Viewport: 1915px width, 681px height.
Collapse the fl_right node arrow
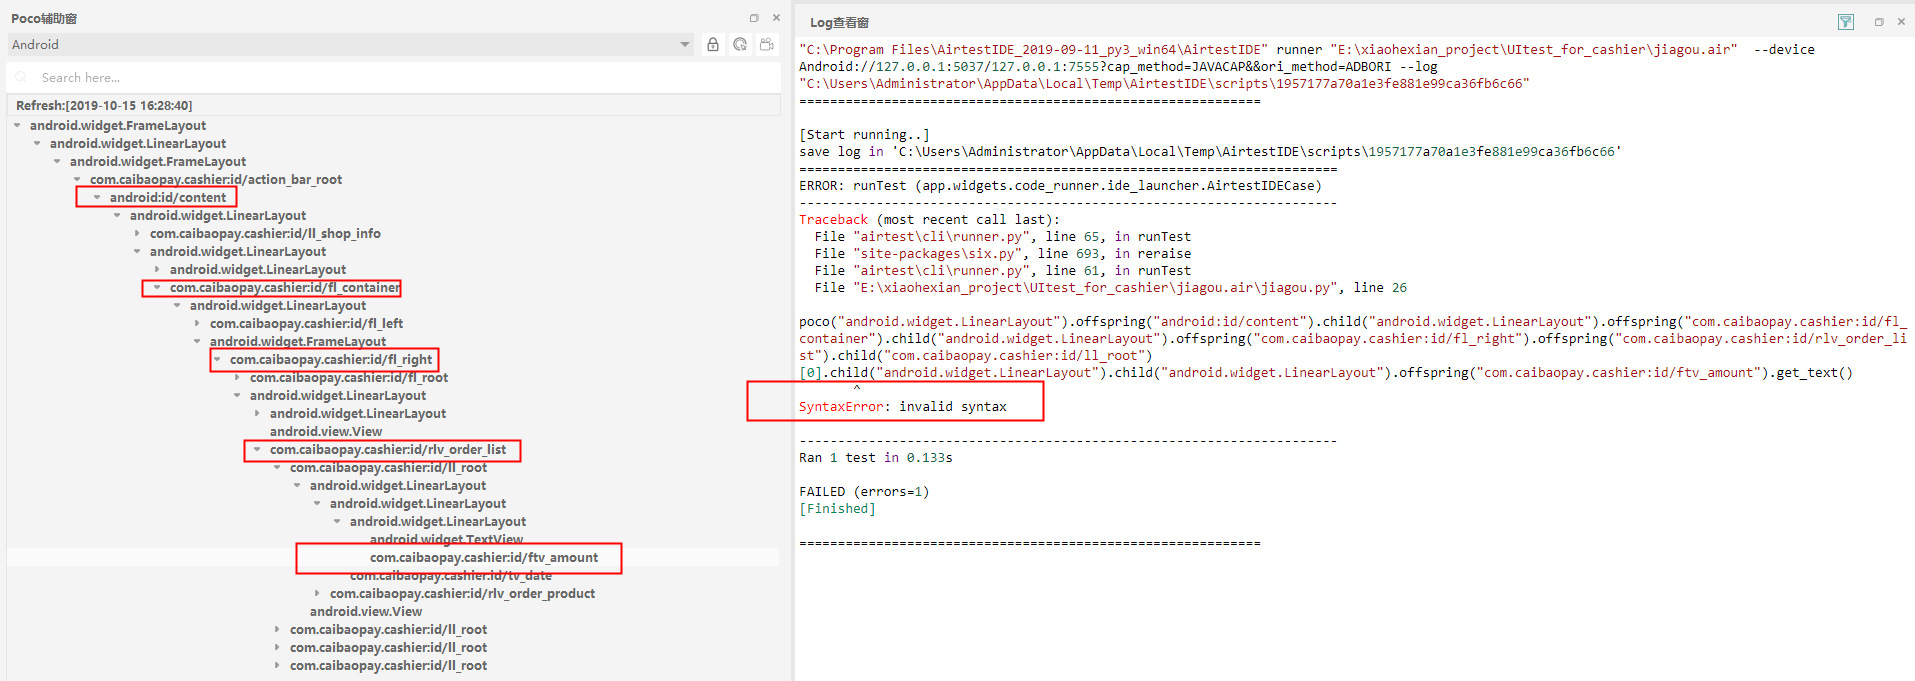pyautogui.click(x=217, y=359)
